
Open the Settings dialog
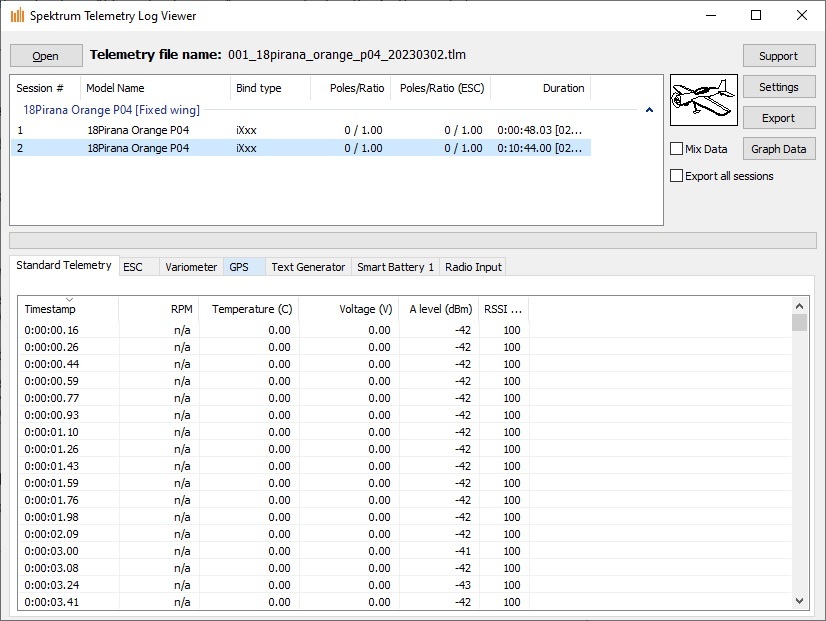[x=779, y=87]
